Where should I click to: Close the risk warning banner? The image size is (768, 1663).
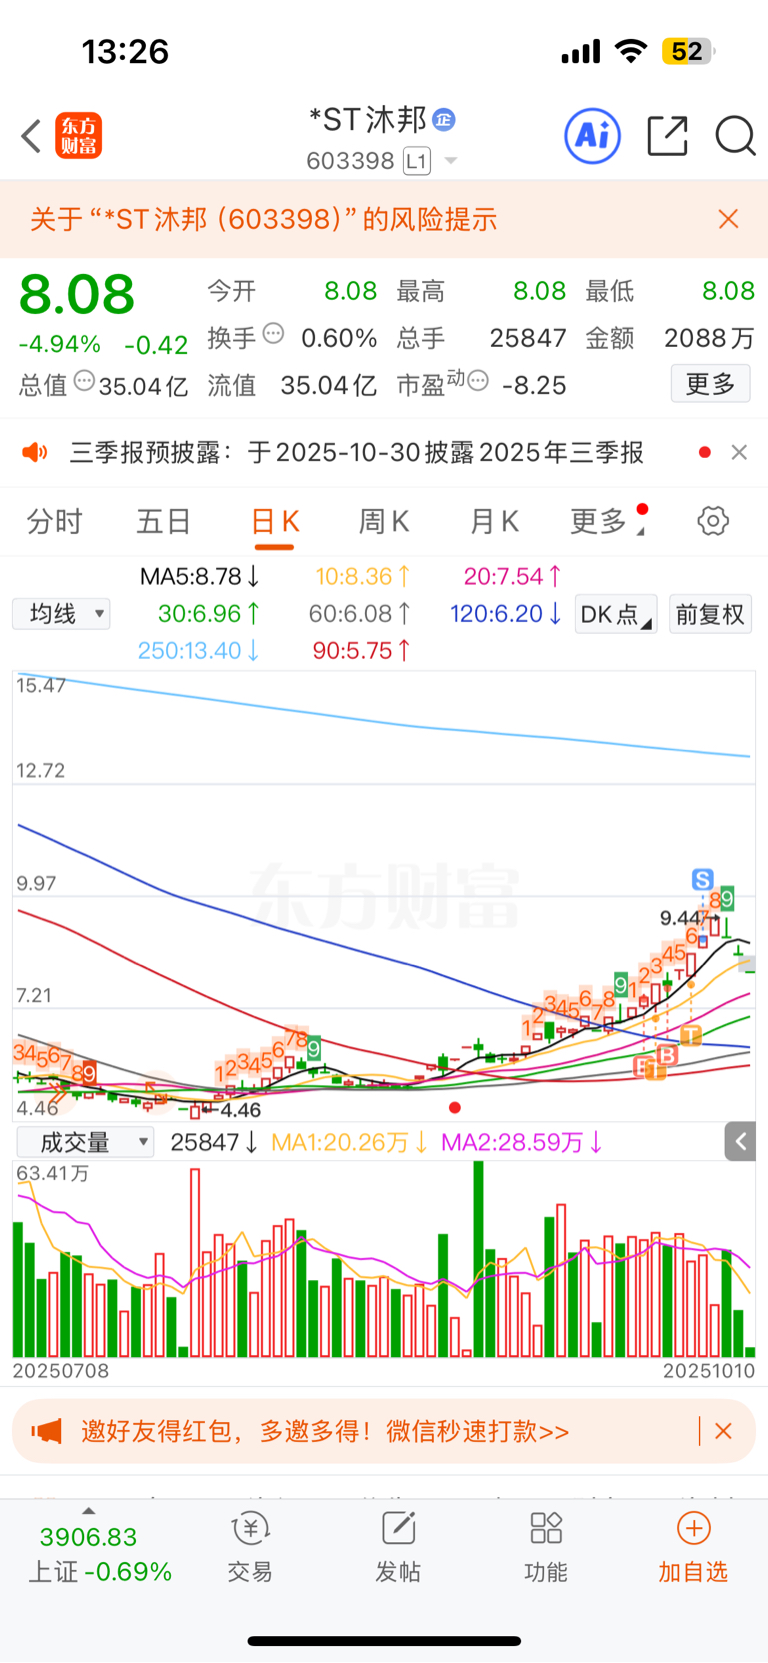729,219
